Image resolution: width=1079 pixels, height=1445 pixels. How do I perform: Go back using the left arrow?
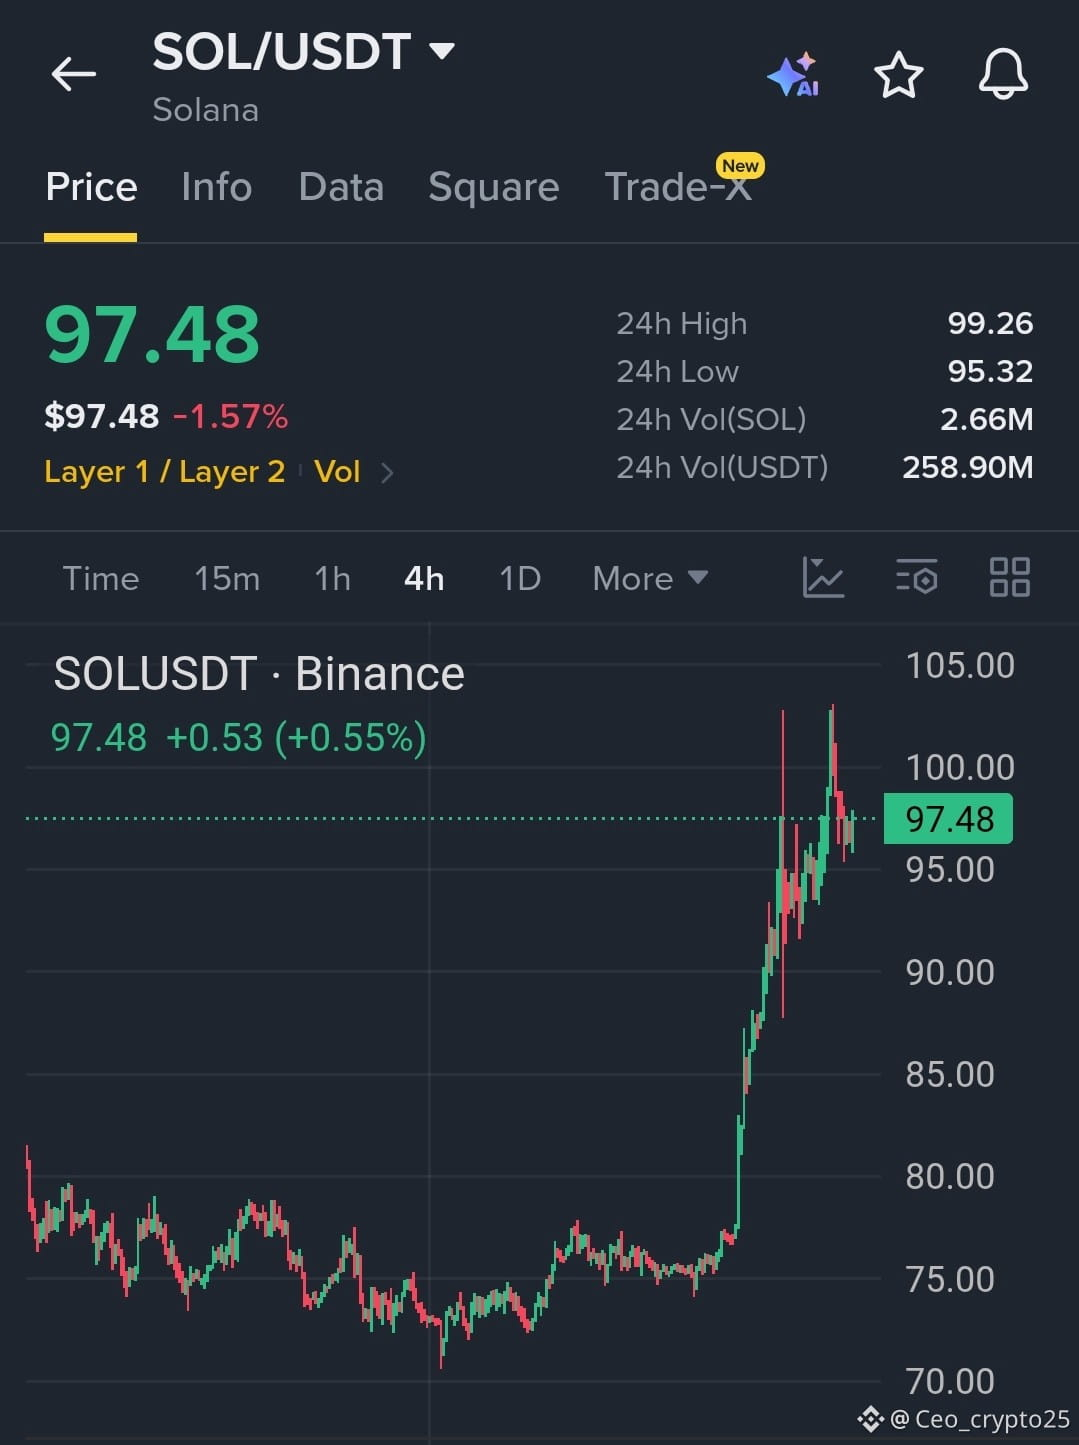tap(74, 74)
